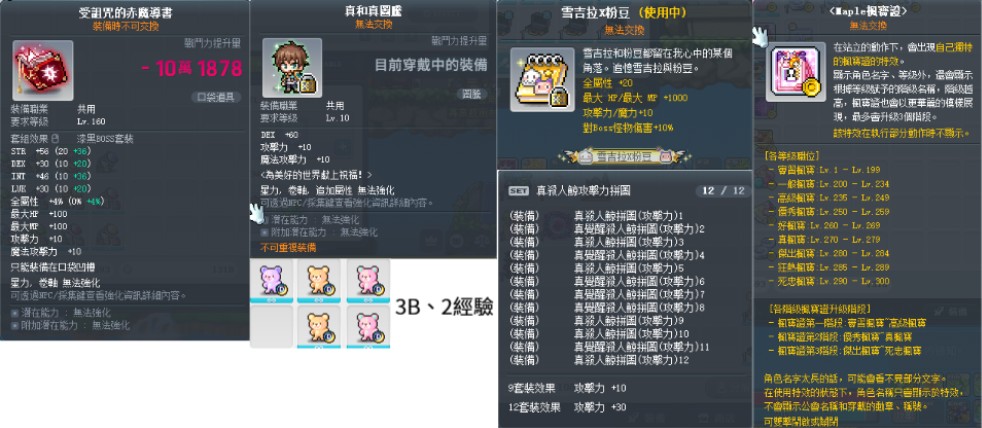
Task: Click the Maple 楓寶證 certificate icon
Action: coord(795,72)
